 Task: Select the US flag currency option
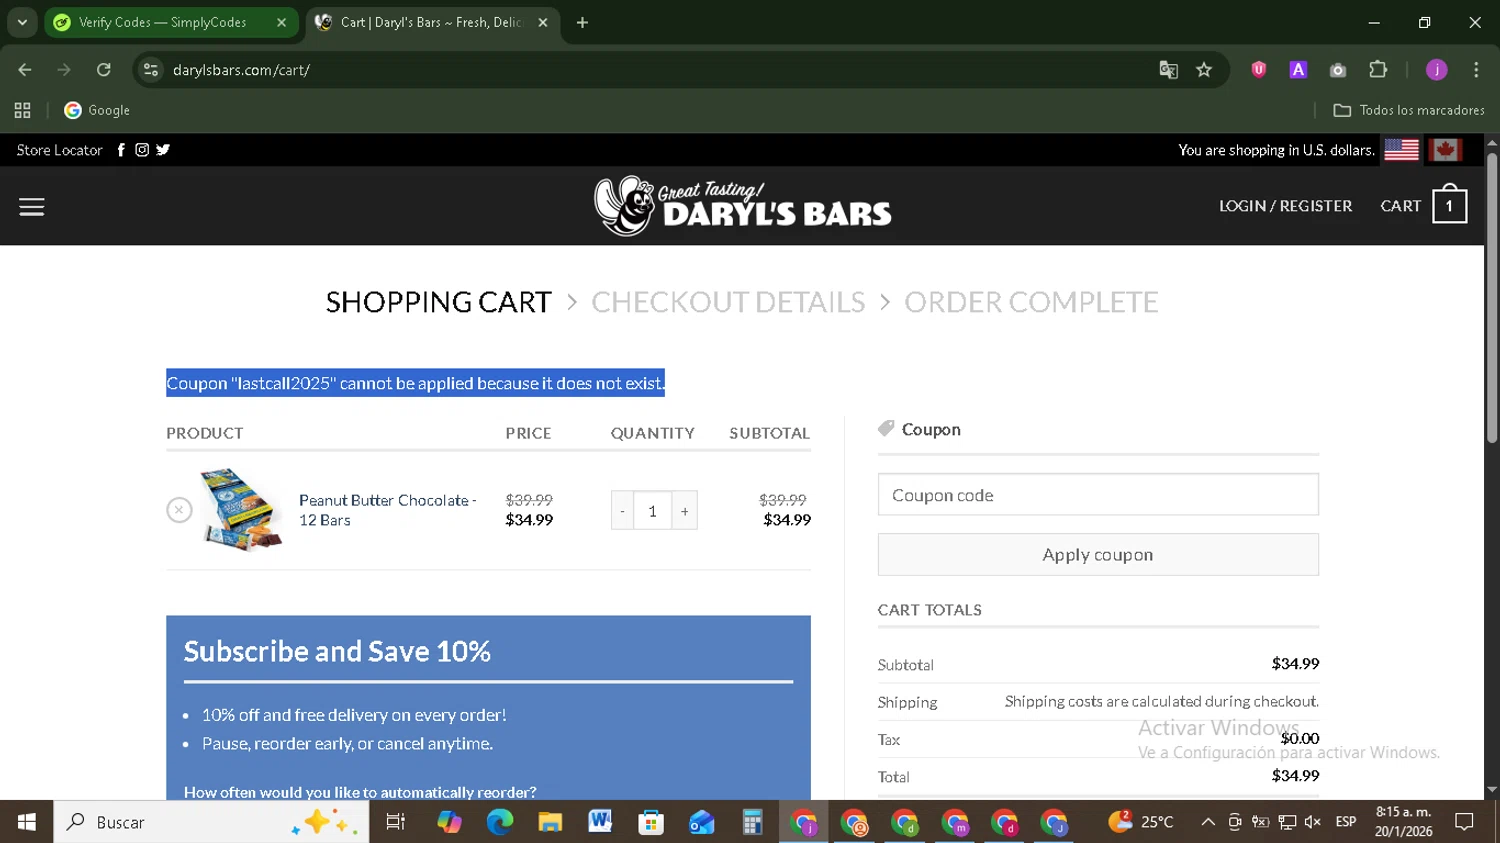1401,150
